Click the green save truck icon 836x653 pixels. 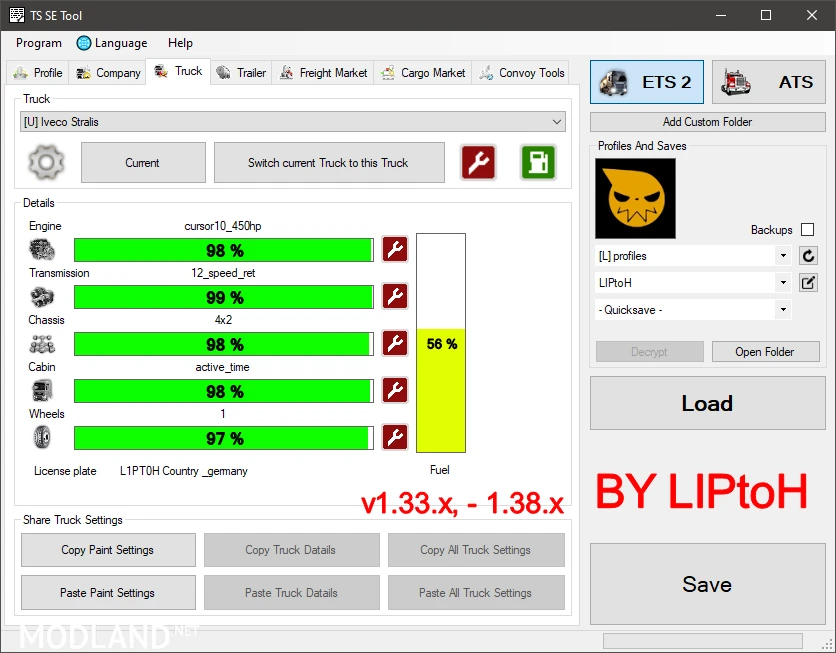tap(538, 162)
